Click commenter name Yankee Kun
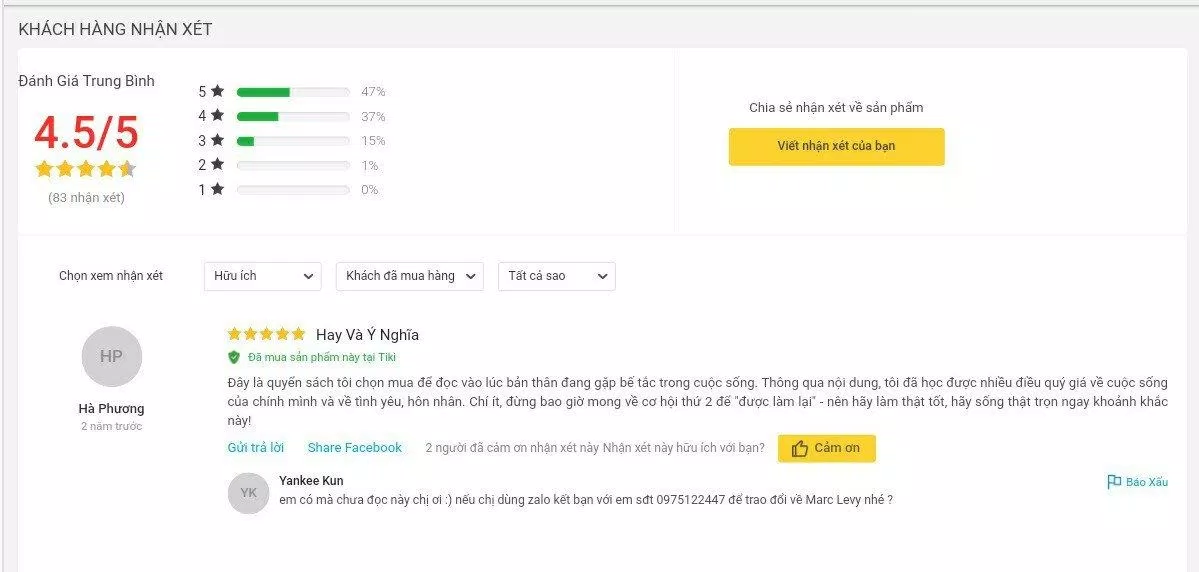 click(x=311, y=481)
